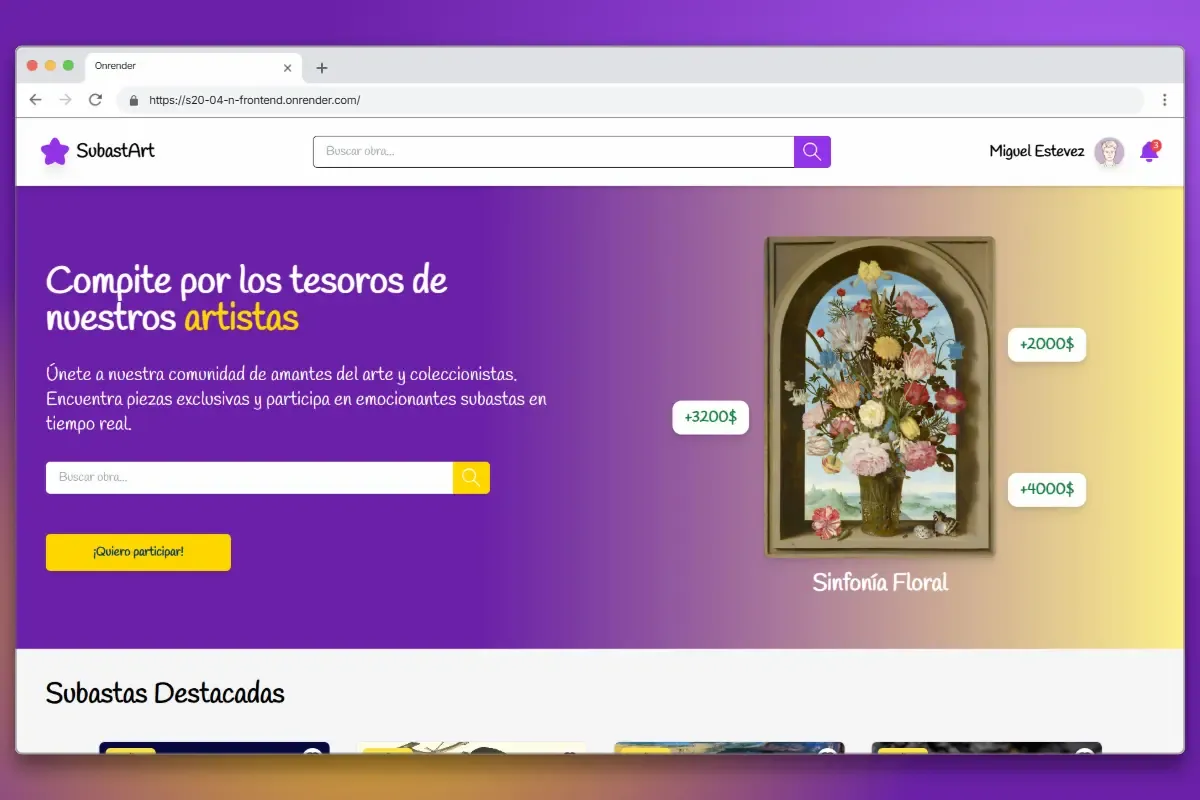Click the 'SubastArt' brand name text
This screenshot has height=800, width=1200.
[116, 151]
